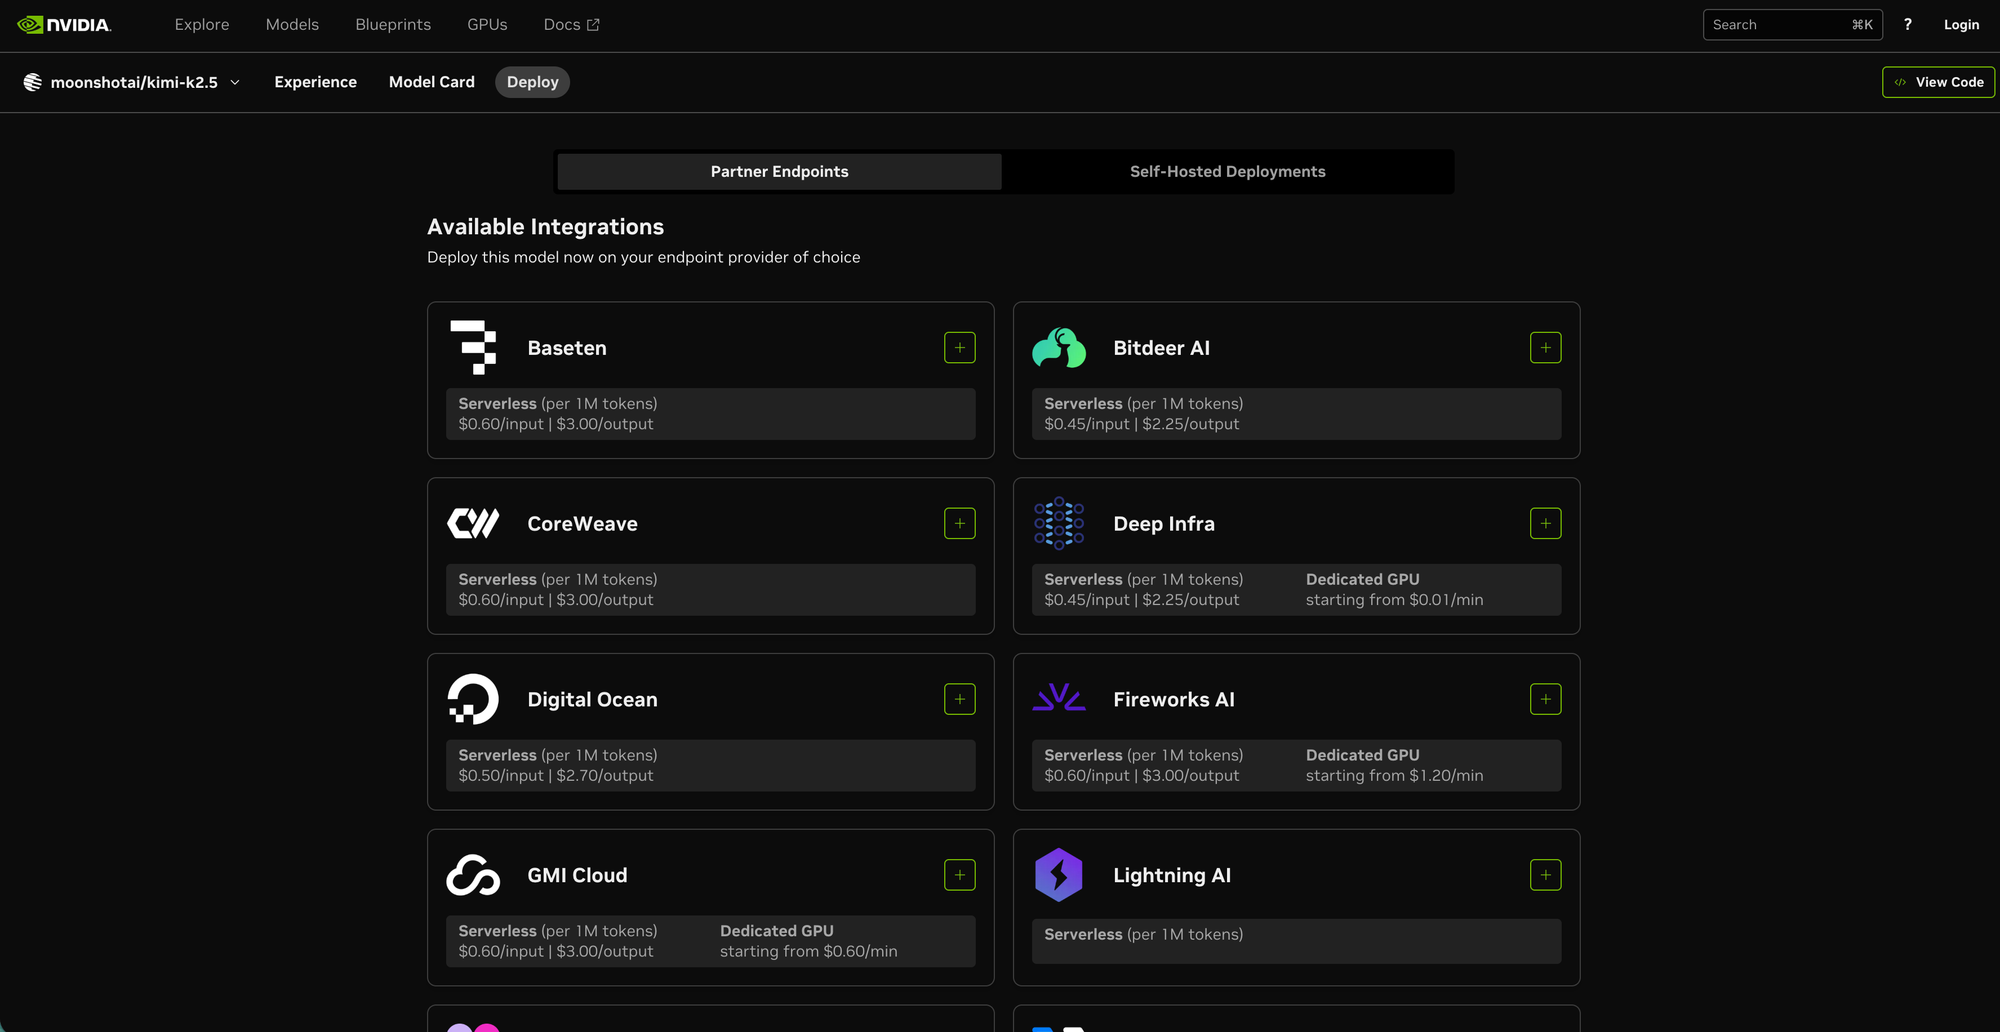Click the Lightning AI logo
Image resolution: width=2000 pixels, height=1032 pixels.
1060,874
